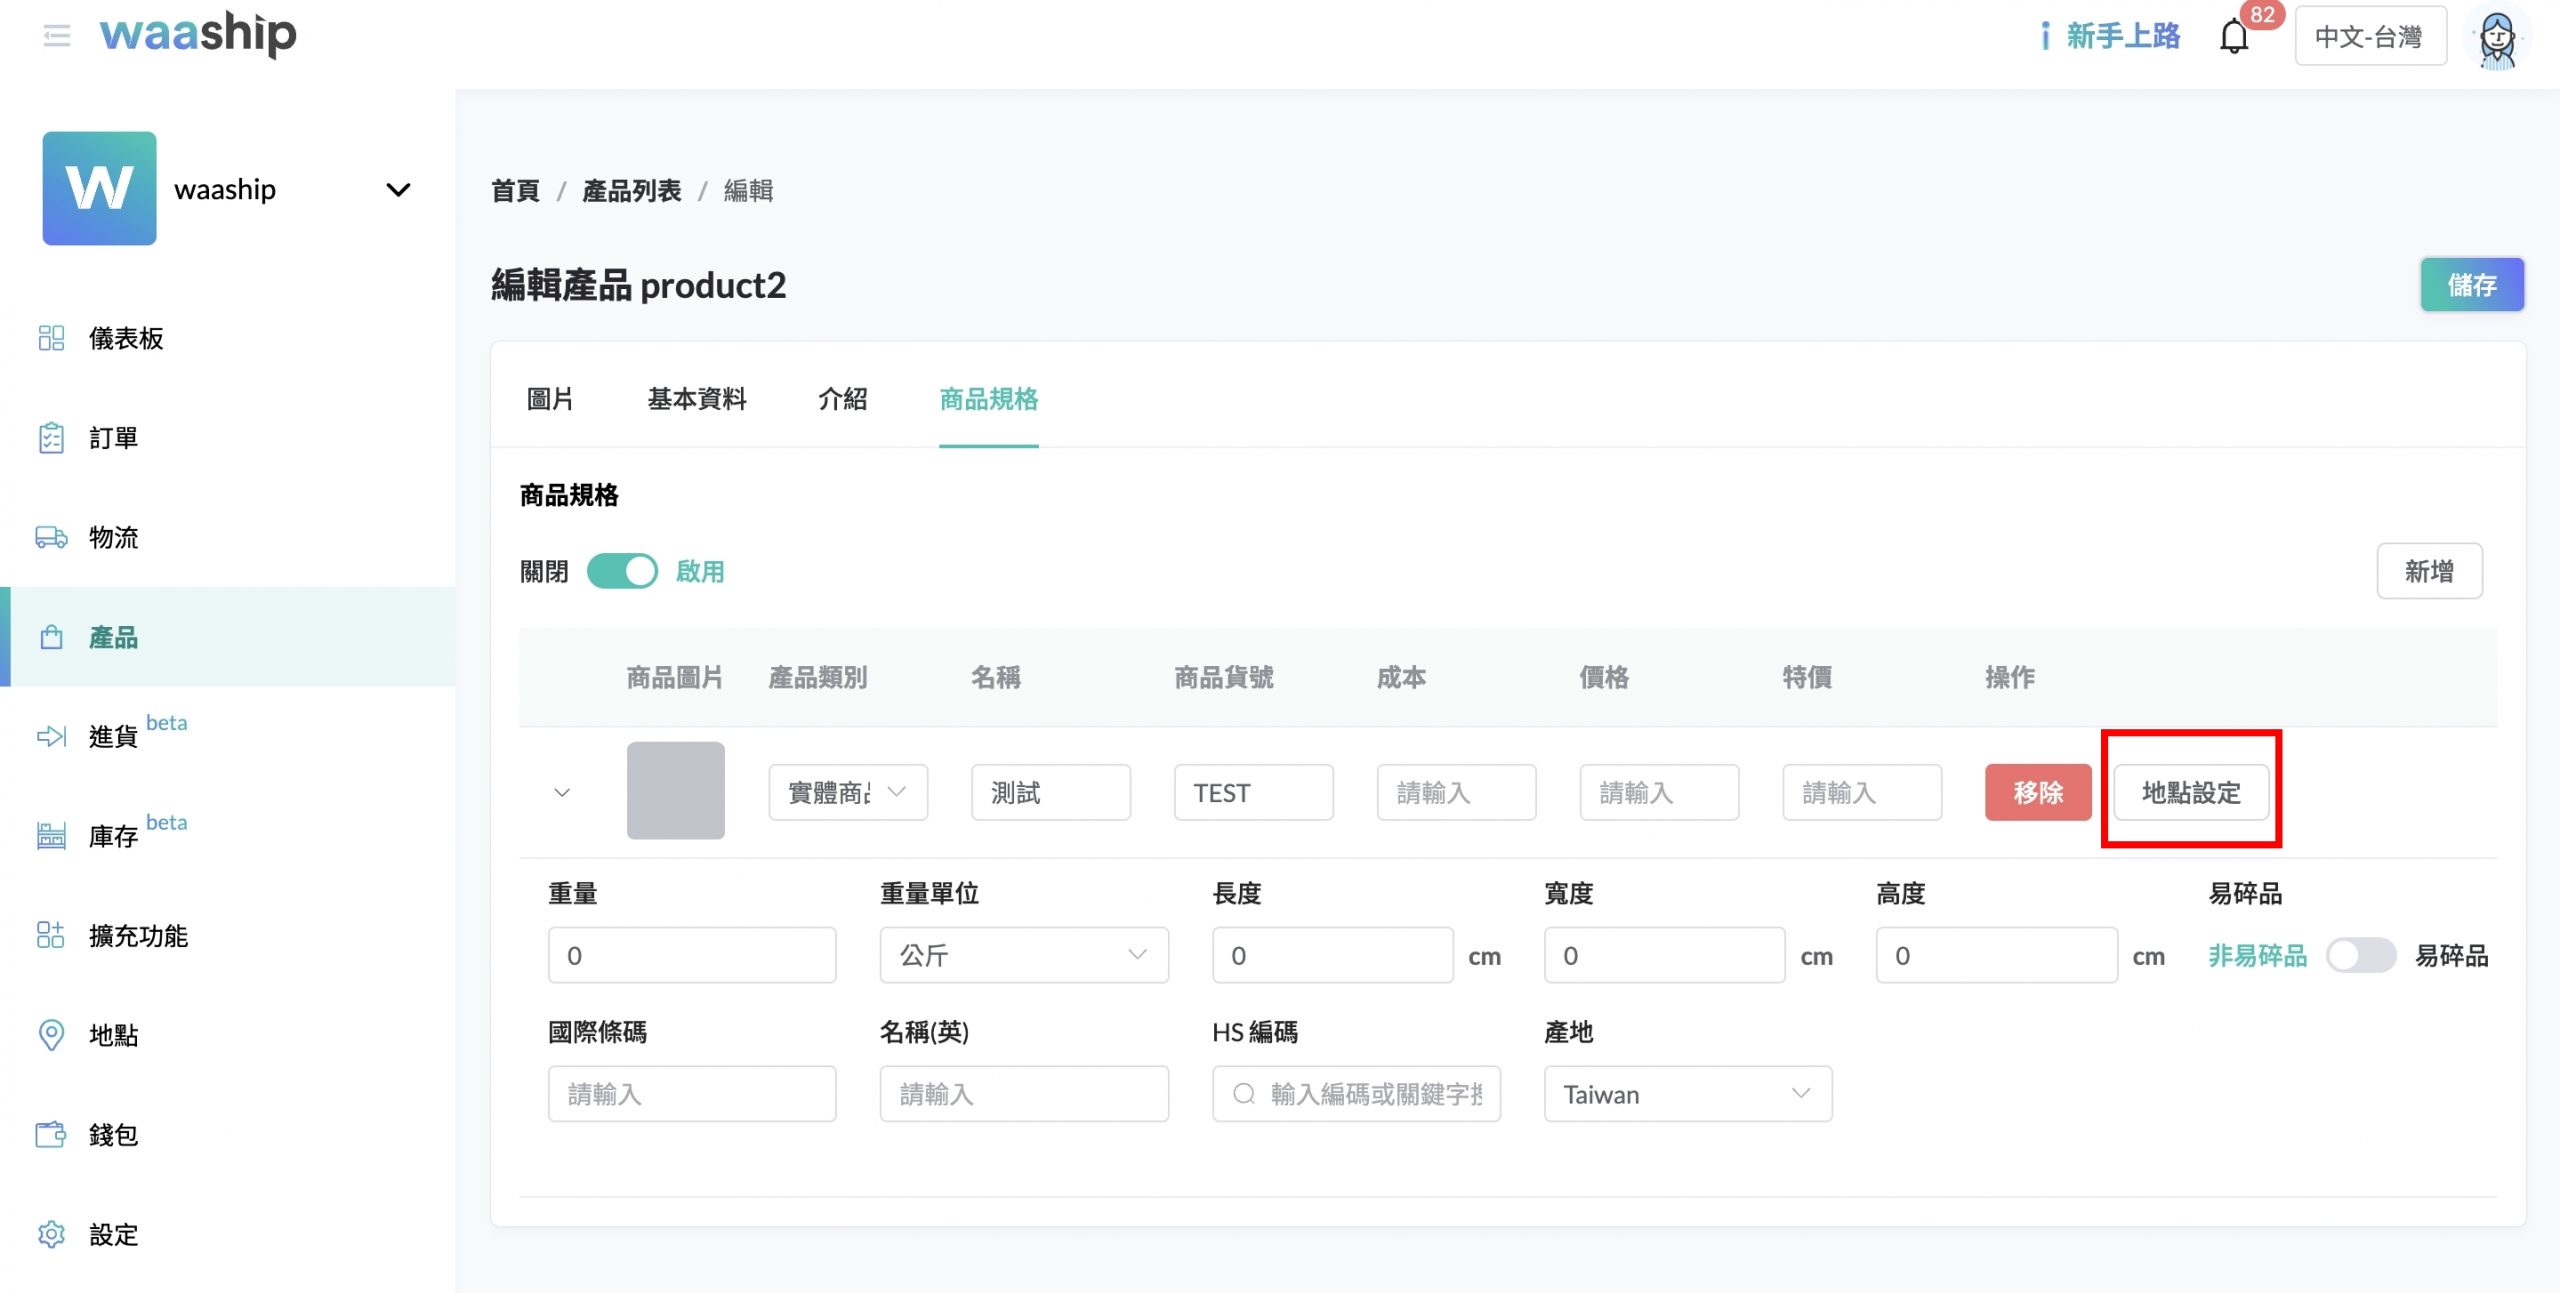Click the 儲存 save button
The image size is (2560, 1293).
(2471, 285)
